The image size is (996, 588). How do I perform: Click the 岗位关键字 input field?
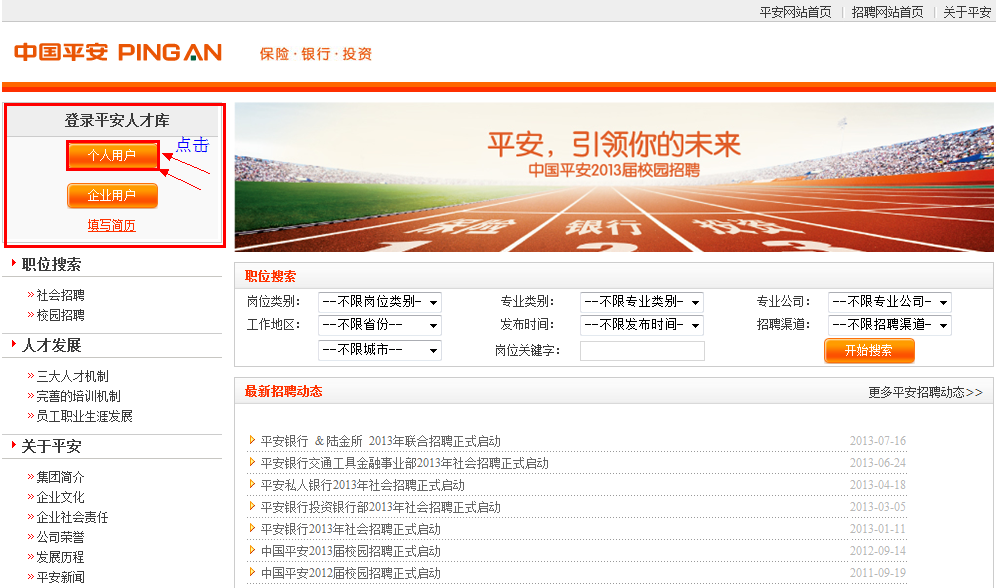(x=642, y=351)
